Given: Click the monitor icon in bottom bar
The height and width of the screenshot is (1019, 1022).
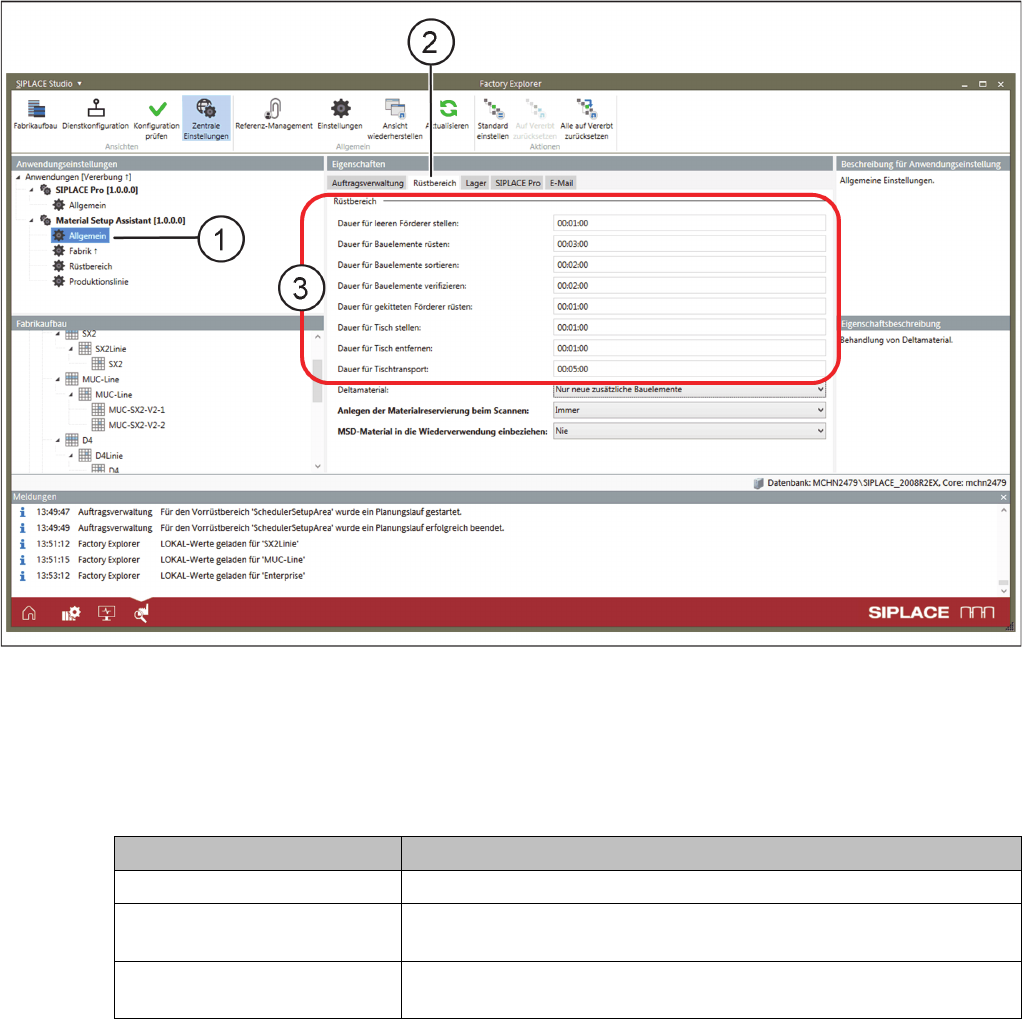Looking at the screenshot, I should click(x=106, y=613).
